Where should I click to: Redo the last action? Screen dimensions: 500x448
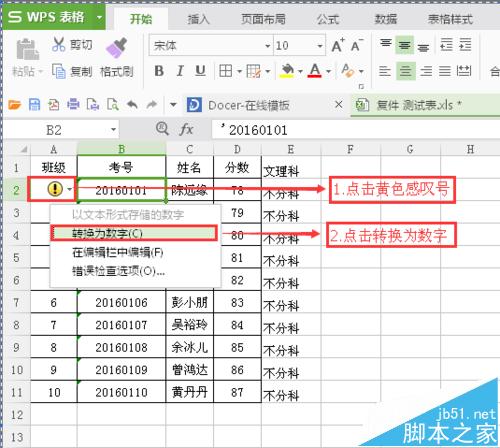pyautogui.click(x=152, y=105)
